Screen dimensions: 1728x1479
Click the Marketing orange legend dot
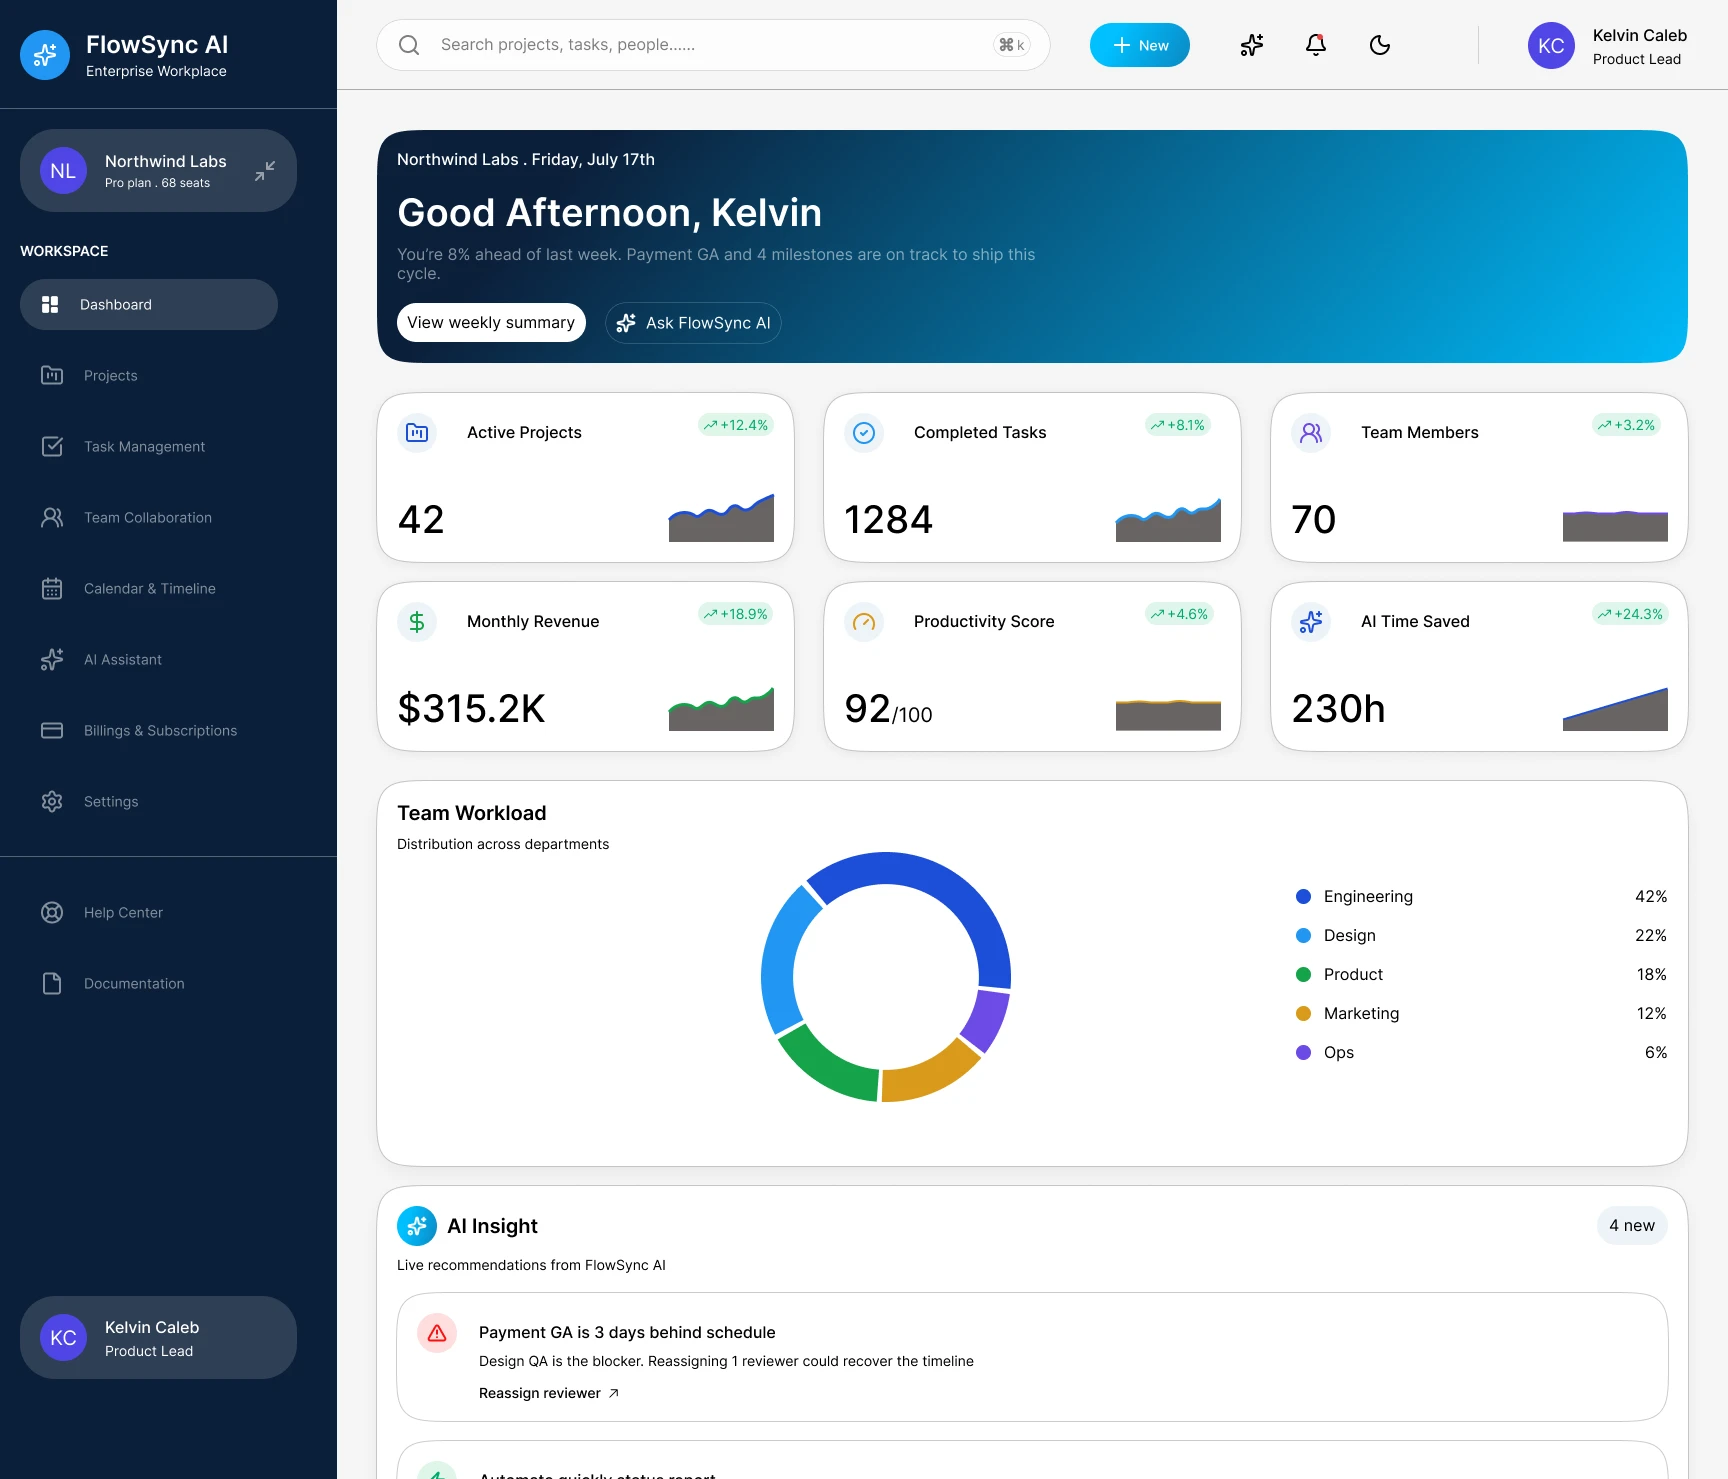point(1303,1014)
